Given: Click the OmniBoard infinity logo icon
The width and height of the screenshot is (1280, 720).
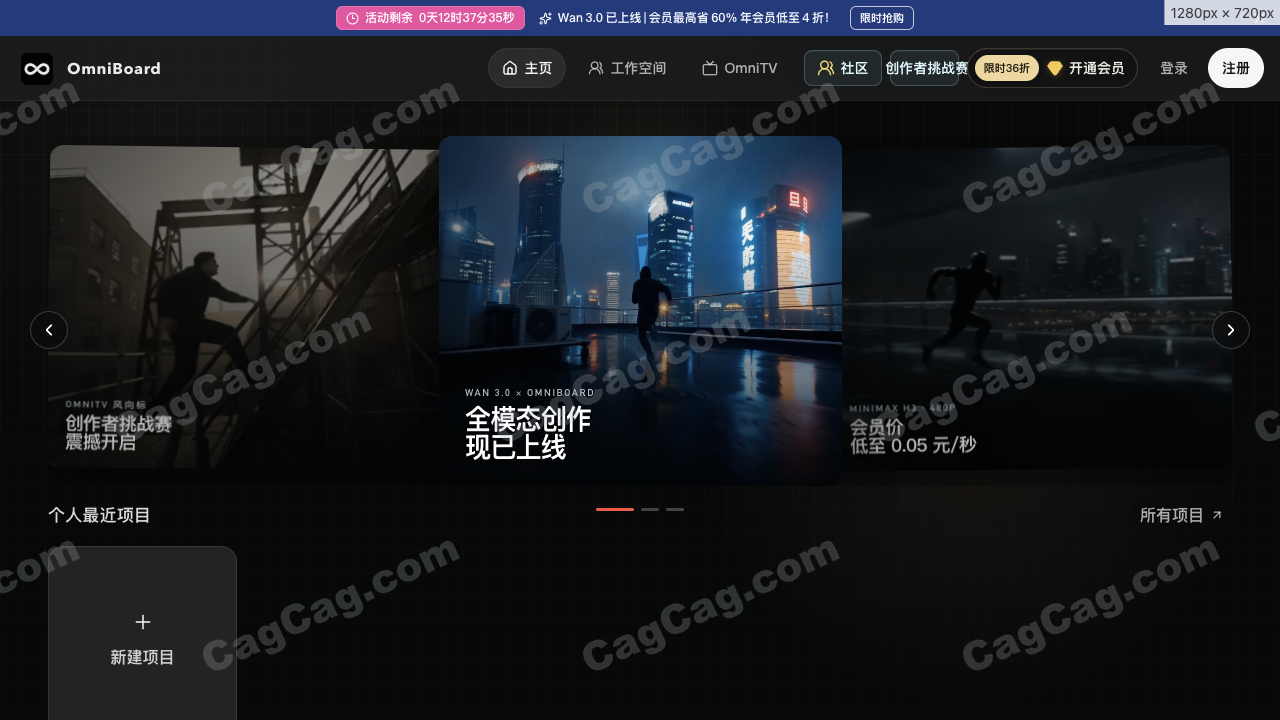Looking at the screenshot, I should click(37, 69).
